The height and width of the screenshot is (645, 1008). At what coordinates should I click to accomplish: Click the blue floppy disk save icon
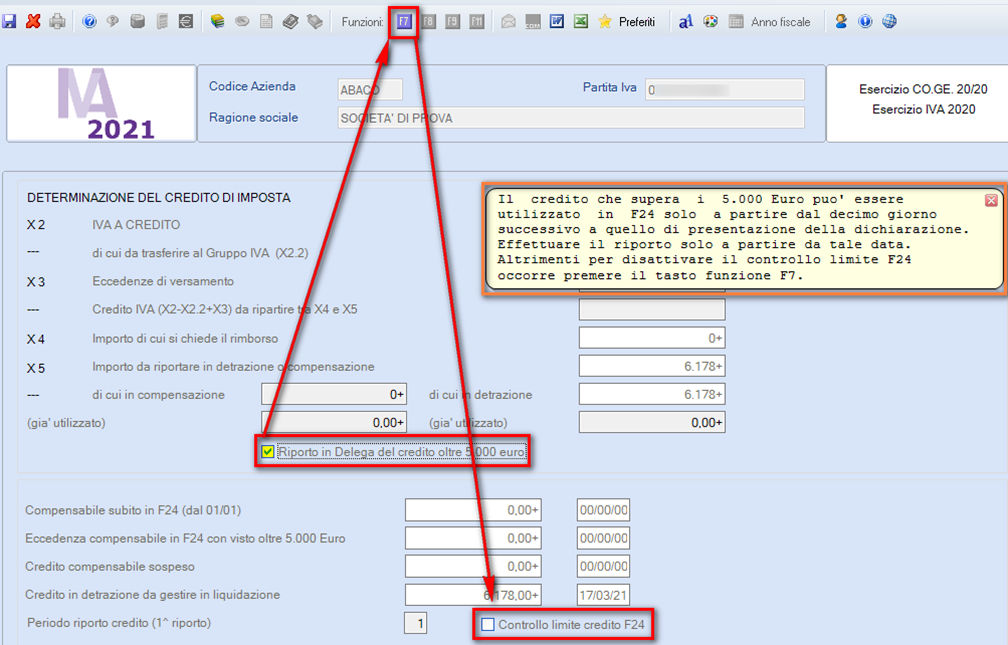point(9,21)
